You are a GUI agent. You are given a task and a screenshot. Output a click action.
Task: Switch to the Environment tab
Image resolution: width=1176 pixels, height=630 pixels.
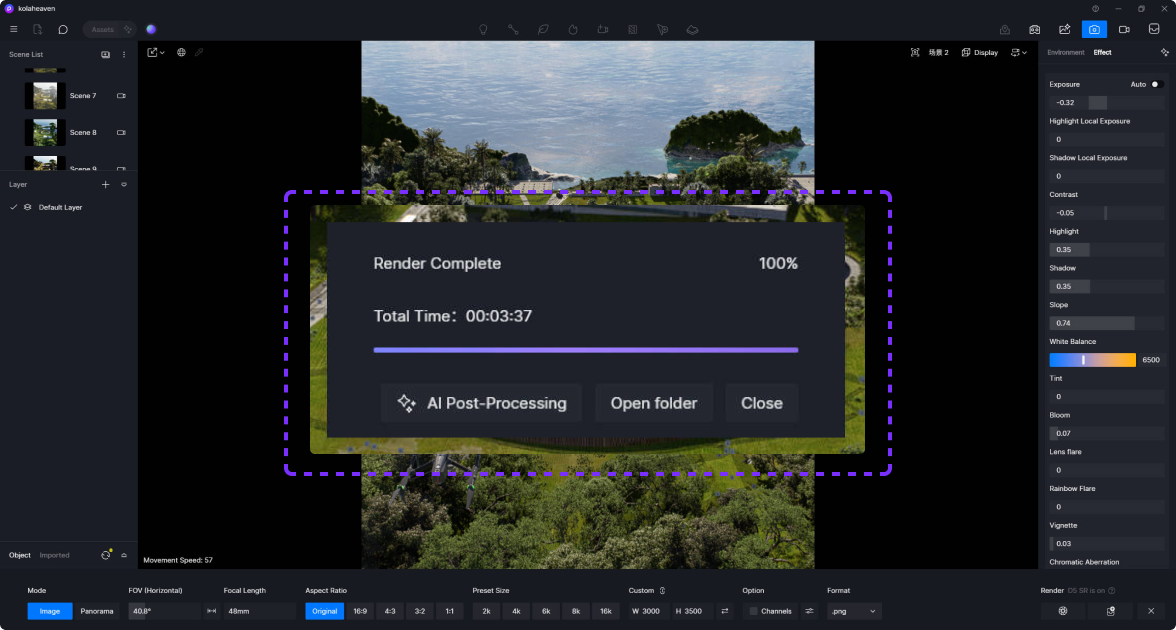(1066, 52)
